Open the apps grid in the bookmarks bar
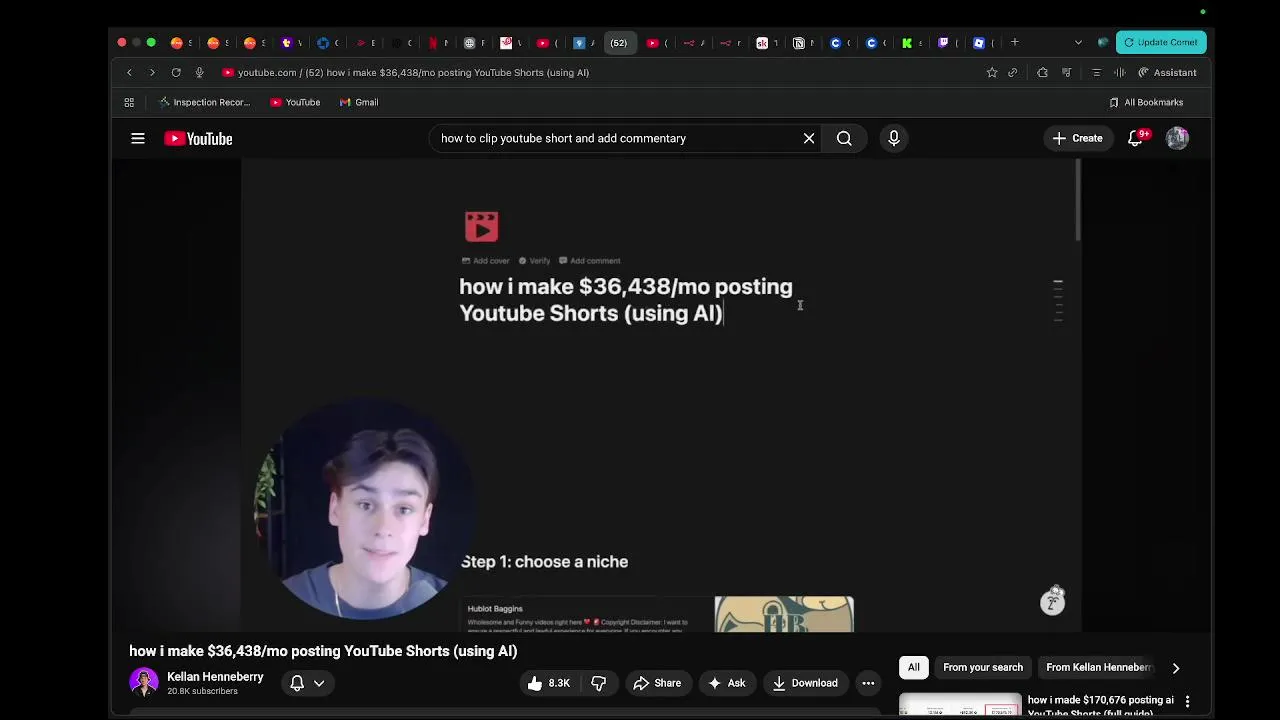 pyautogui.click(x=129, y=102)
